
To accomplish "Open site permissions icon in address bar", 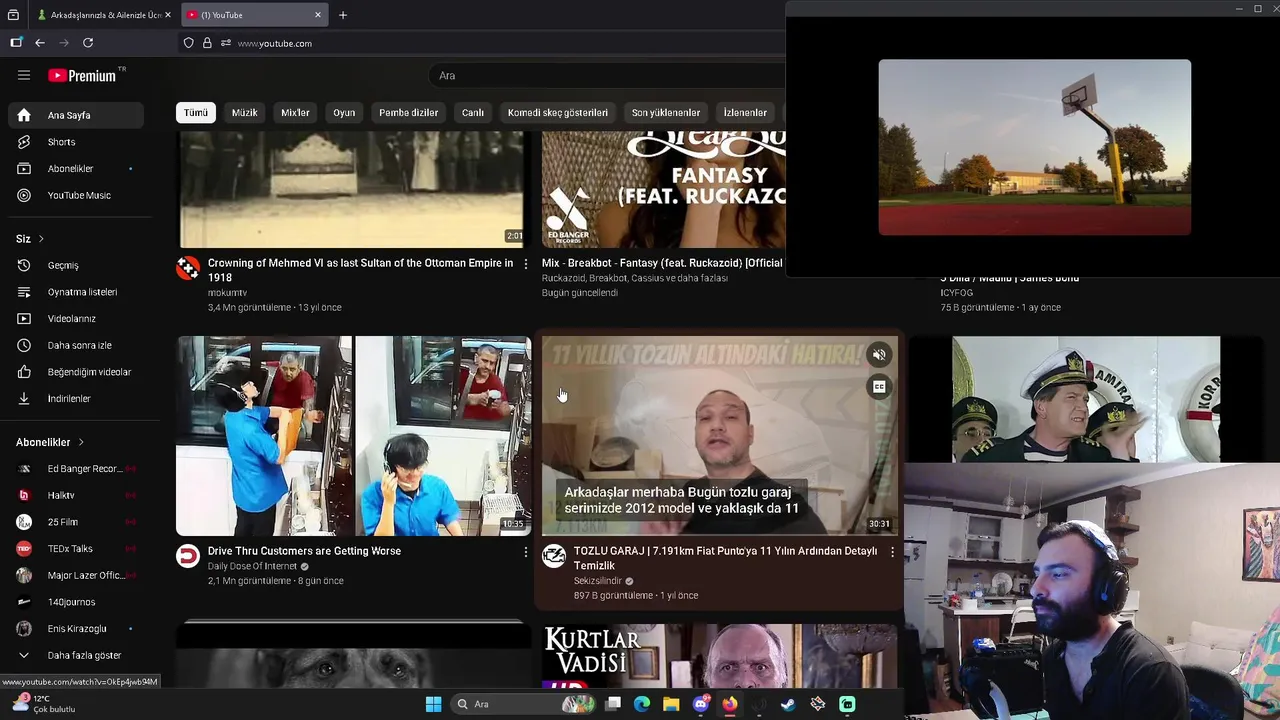I will (226, 43).
